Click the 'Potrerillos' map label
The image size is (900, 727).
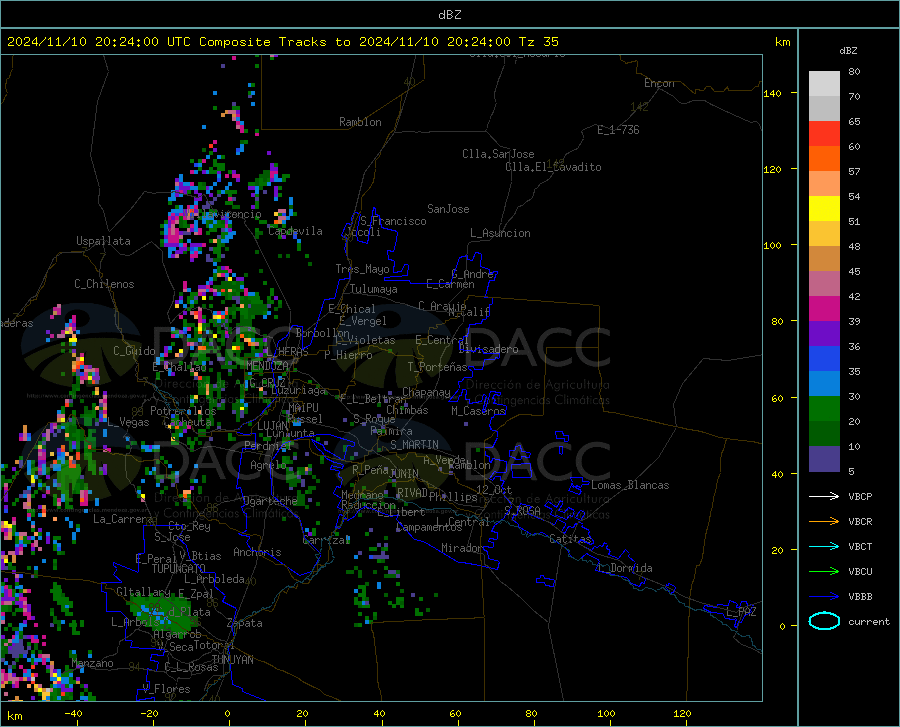point(183,411)
